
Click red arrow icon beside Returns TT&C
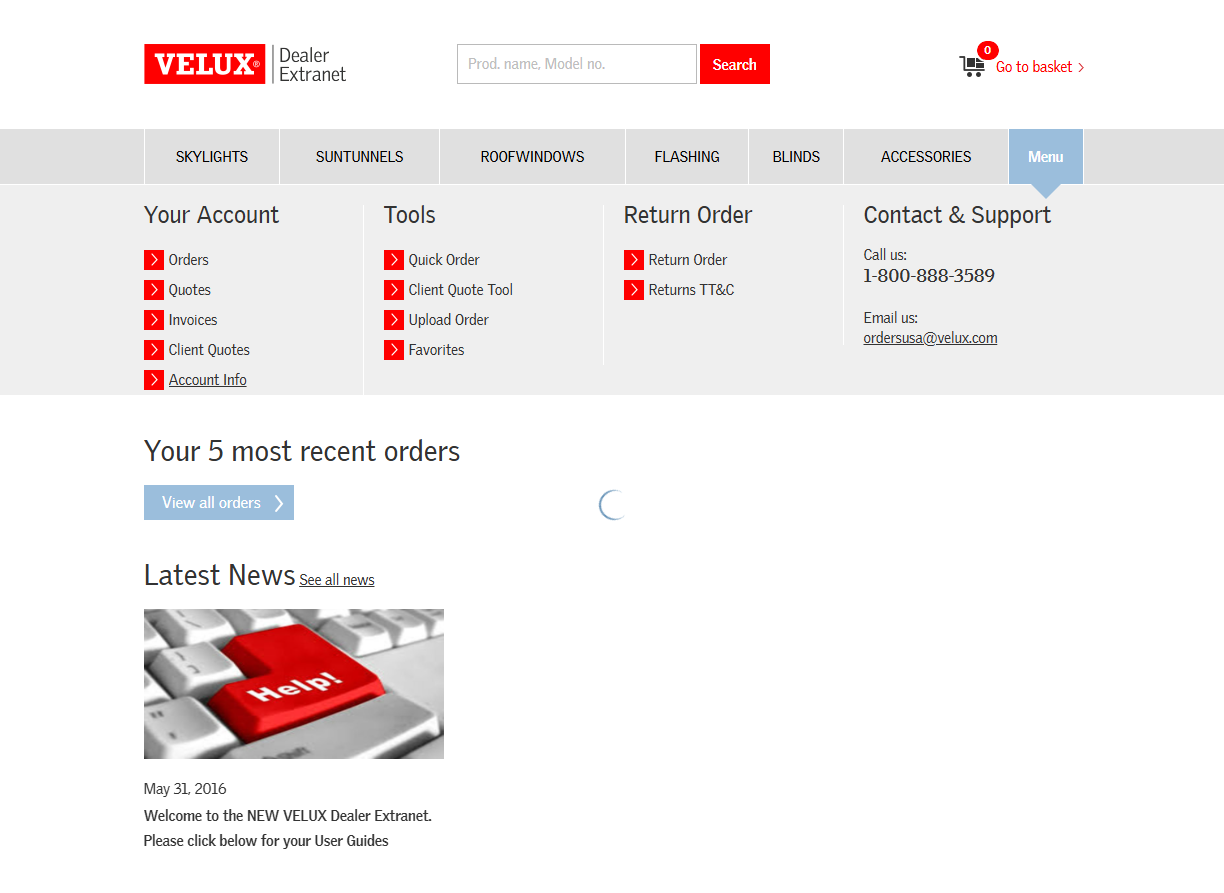click(634, 290)
